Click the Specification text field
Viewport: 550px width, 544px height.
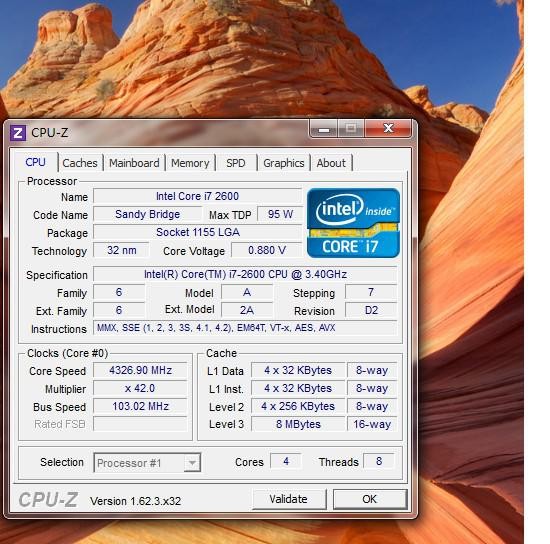pos(245,274)
